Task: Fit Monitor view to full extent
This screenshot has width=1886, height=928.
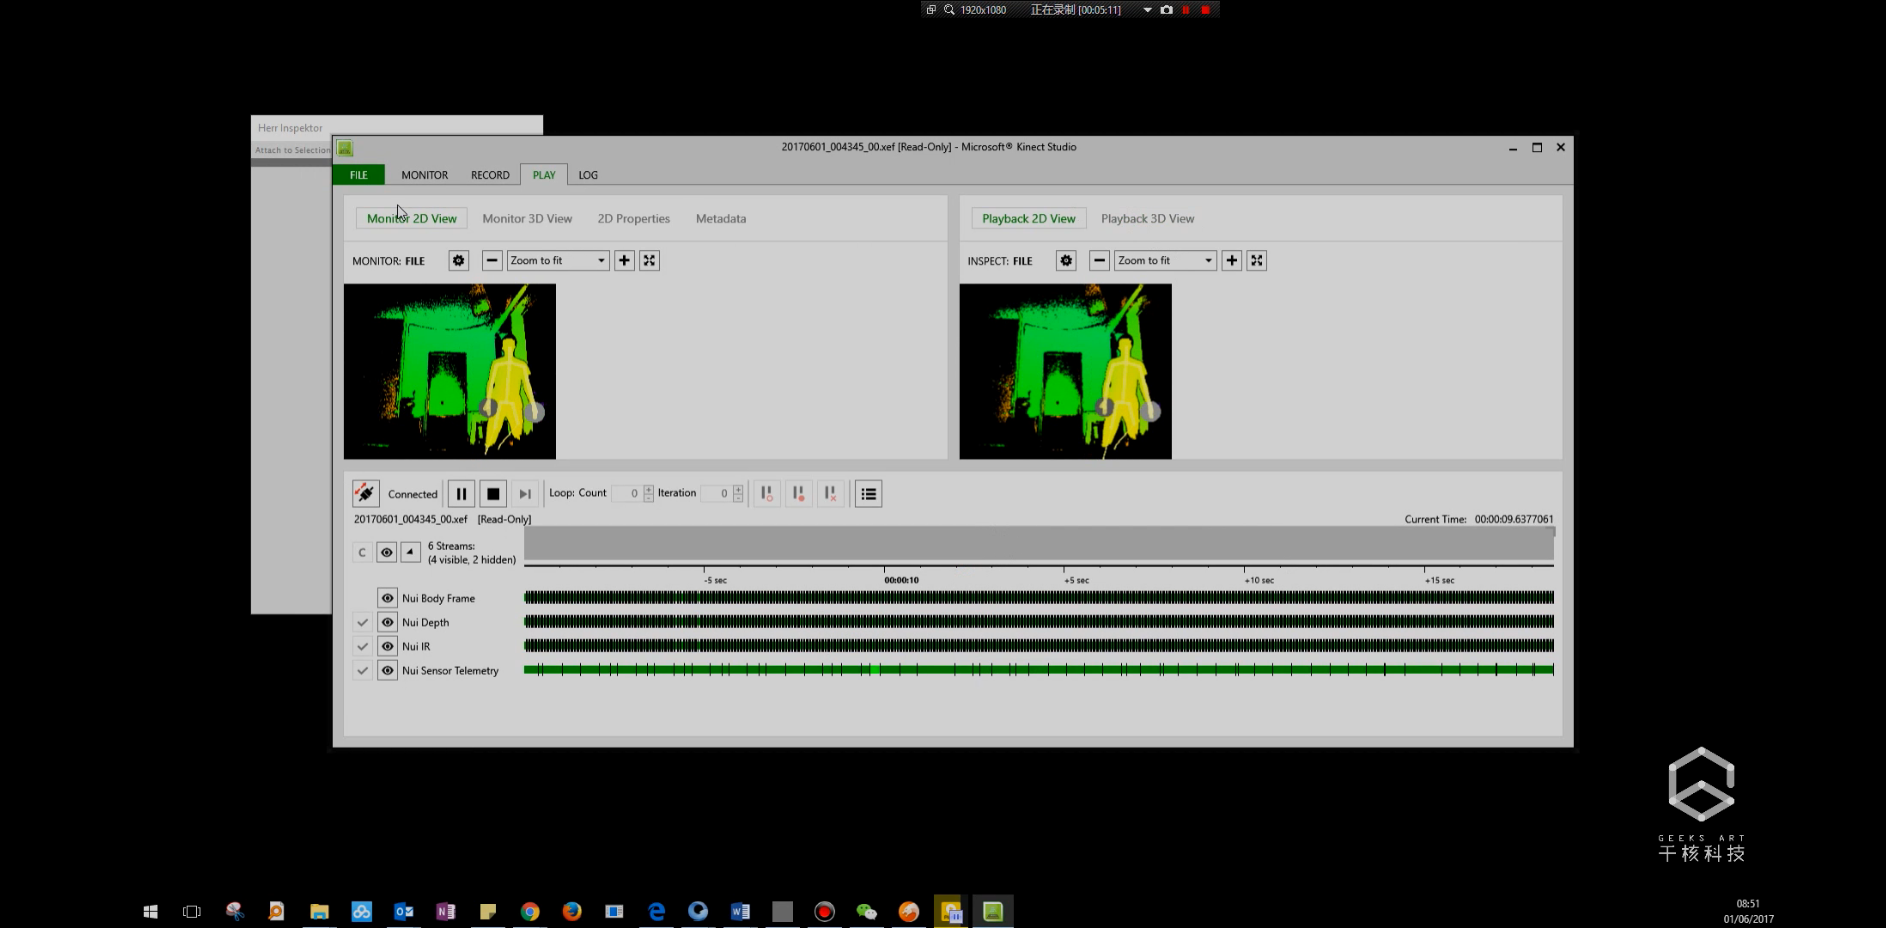Action: pyautogui.click(x=649, y=260)
